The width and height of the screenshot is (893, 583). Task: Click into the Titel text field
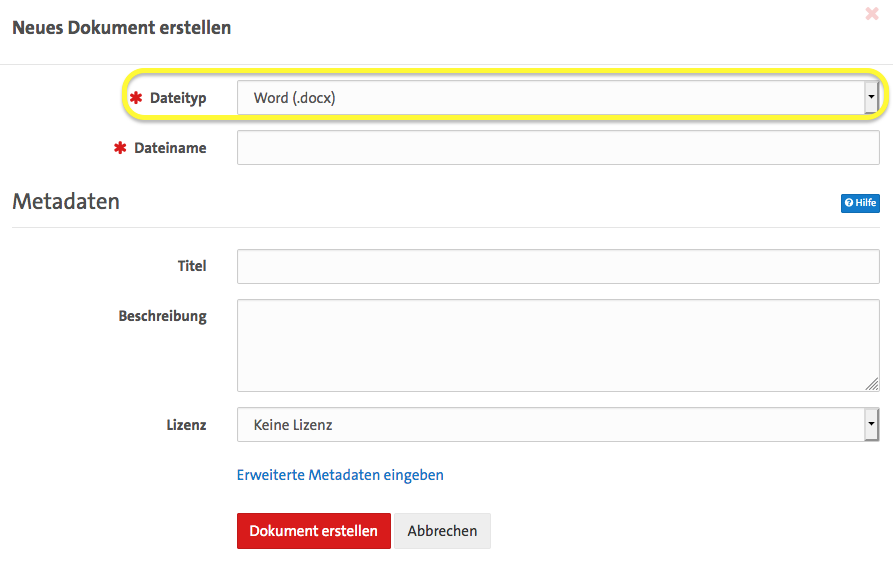[x=557, y=267]
